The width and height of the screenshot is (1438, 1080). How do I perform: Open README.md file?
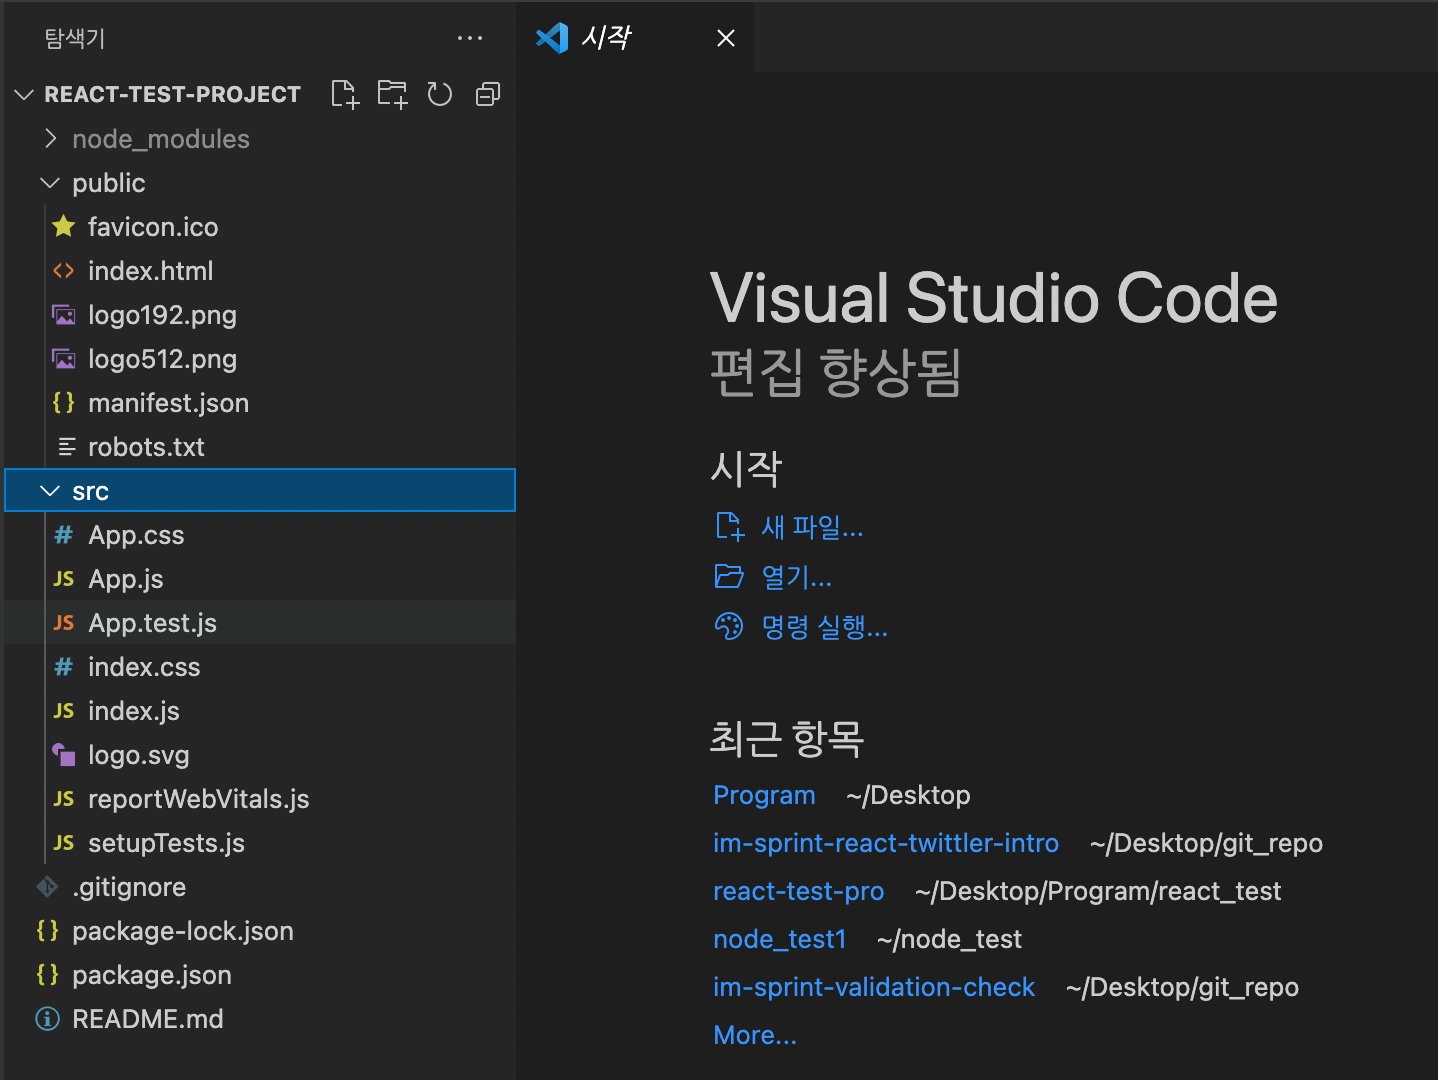(148, 1019)
